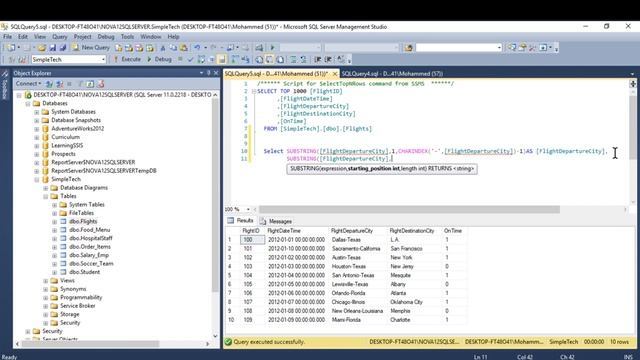Click the Connect icon in SQL editor toolbar

point(11,60)
